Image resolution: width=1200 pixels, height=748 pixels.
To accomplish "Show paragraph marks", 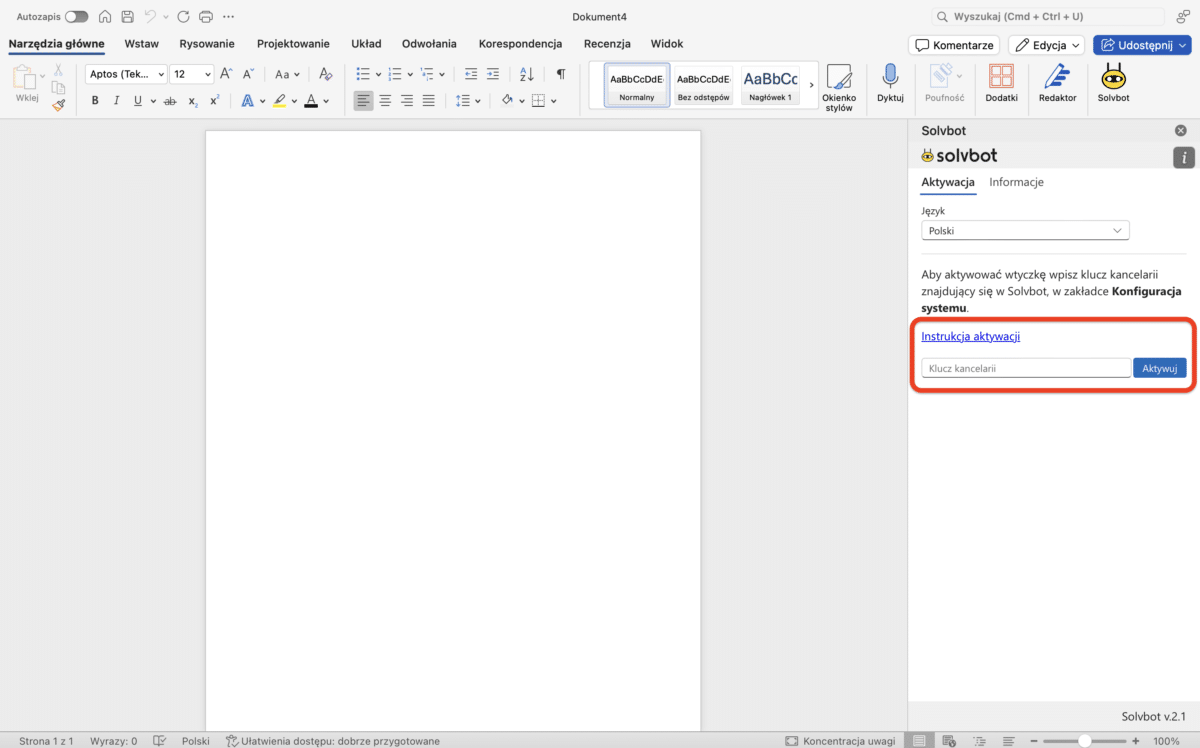I will tap(561, 74).
